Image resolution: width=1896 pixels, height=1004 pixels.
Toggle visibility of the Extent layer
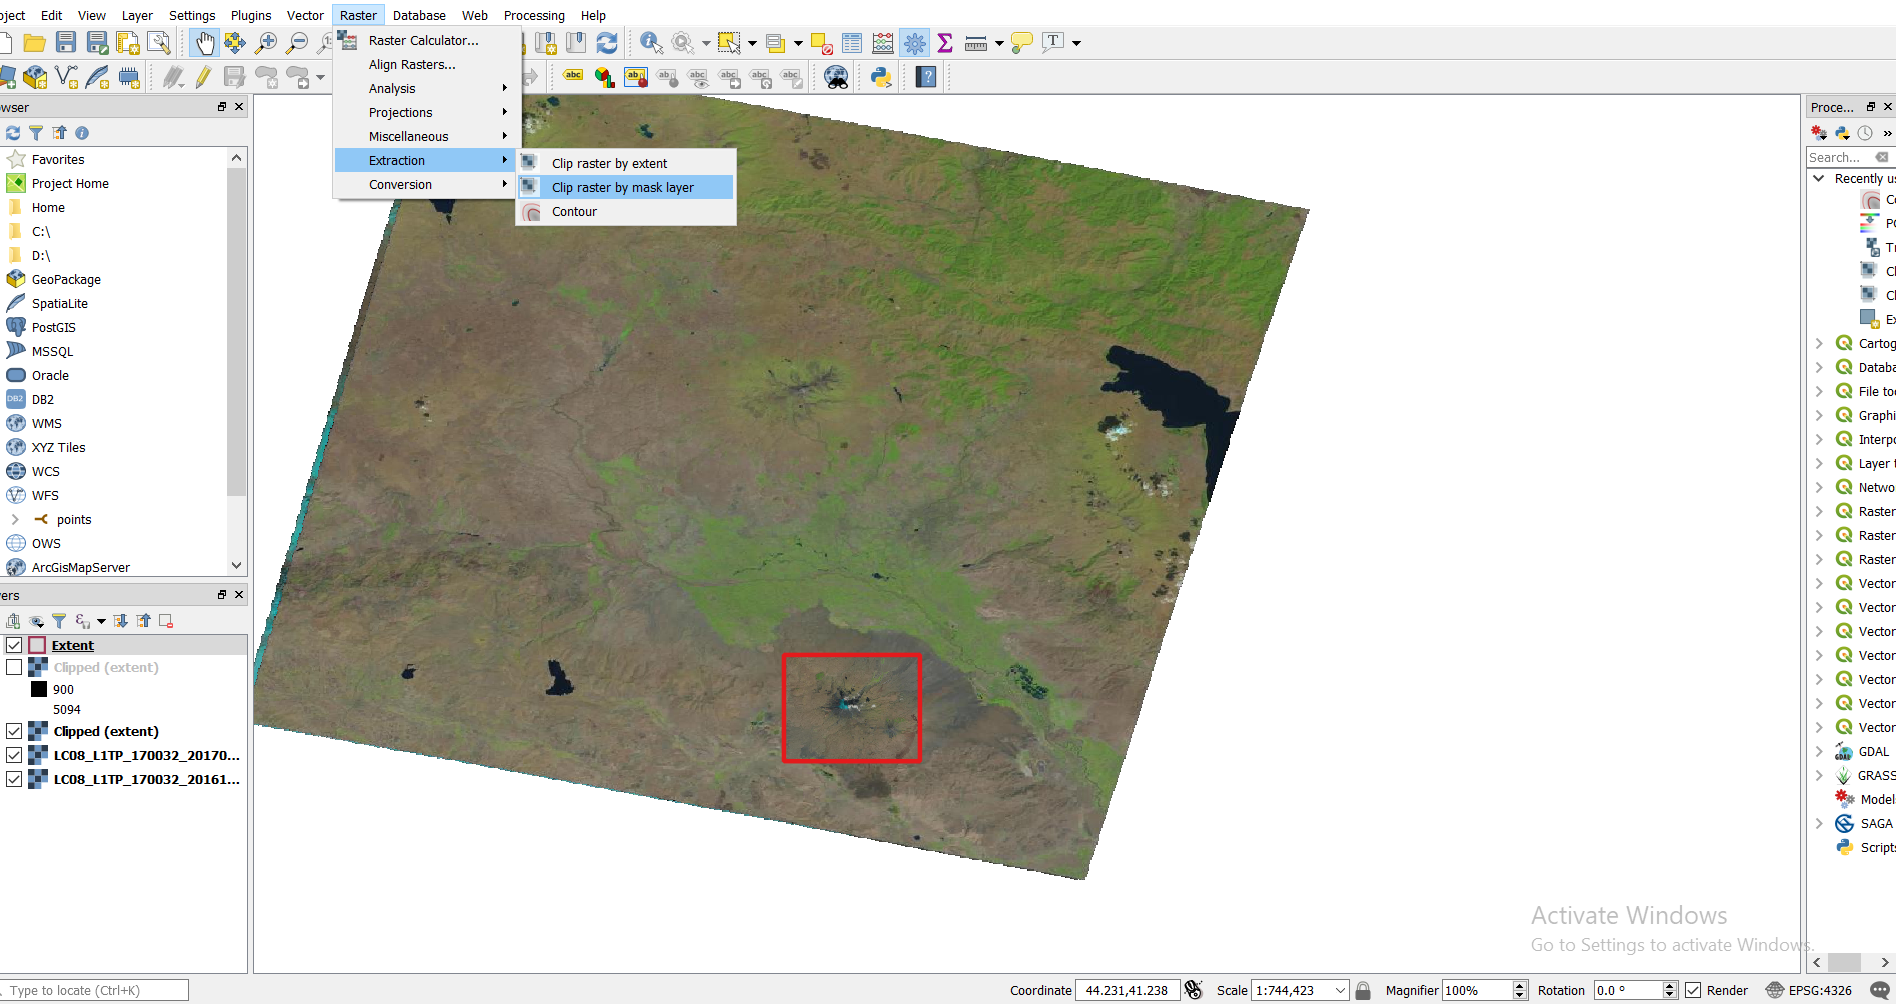14,644
